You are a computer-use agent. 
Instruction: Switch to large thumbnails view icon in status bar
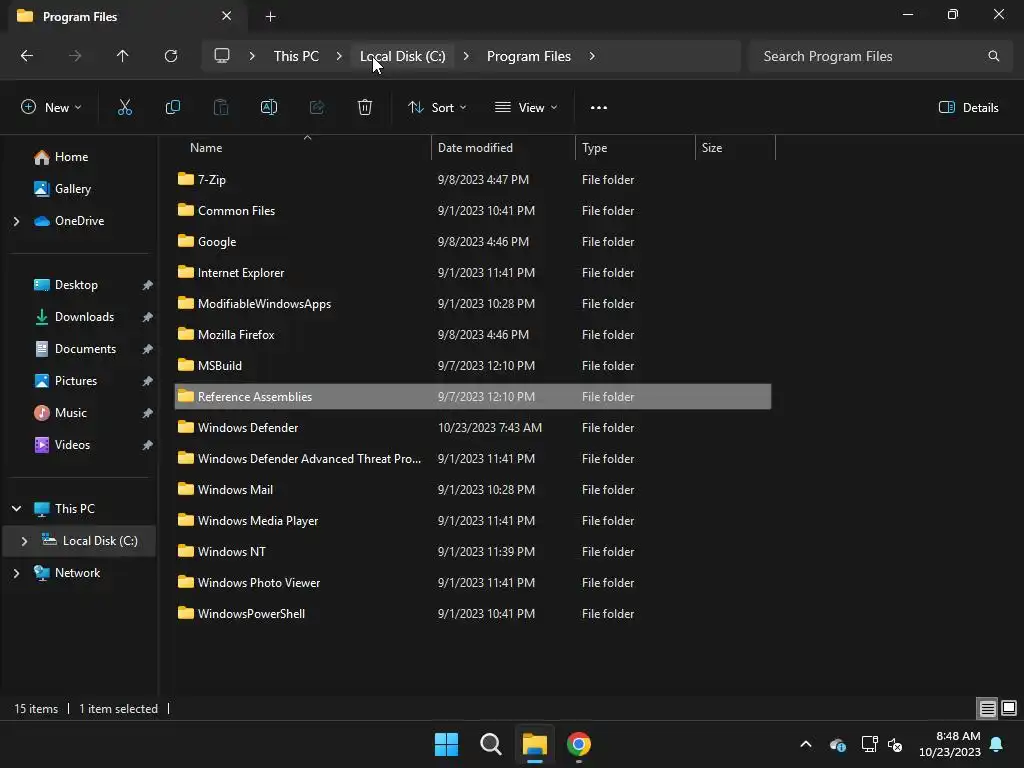[1009, 708]
